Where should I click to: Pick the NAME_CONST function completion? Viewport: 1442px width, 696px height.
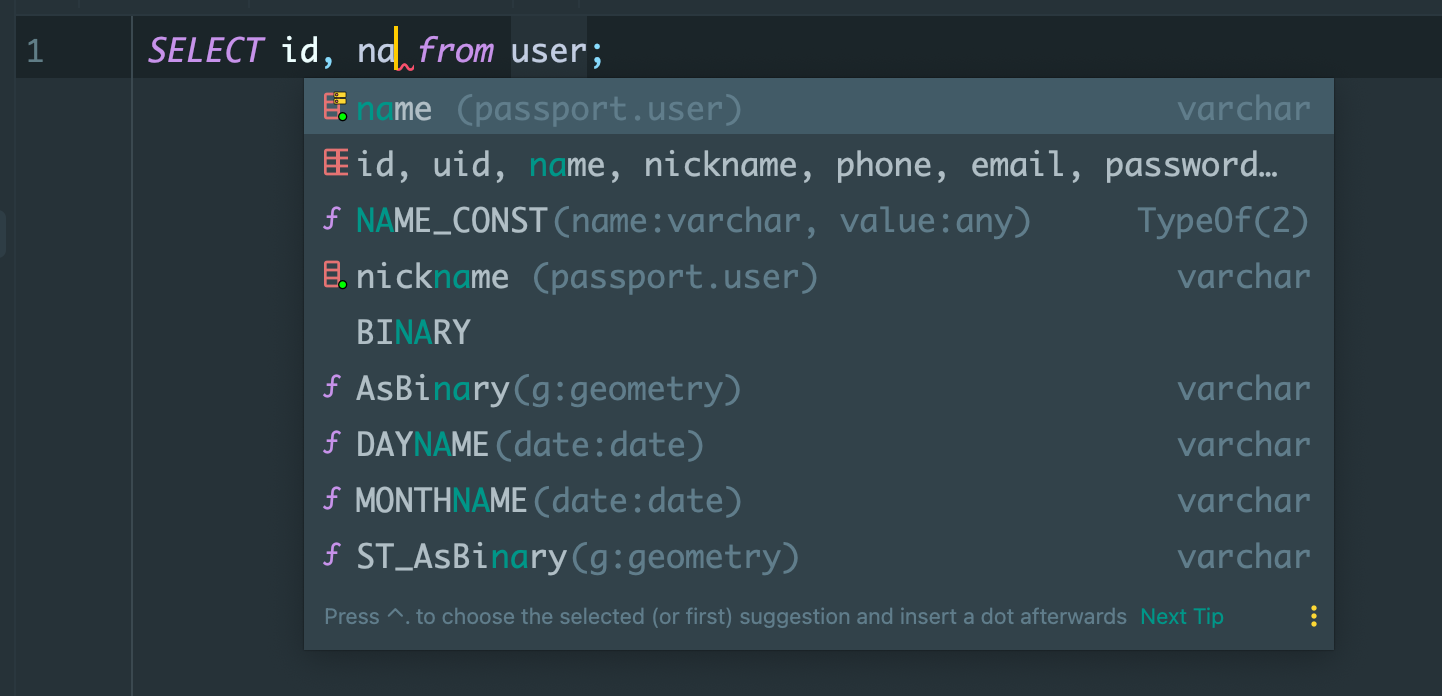click(819, 219)
